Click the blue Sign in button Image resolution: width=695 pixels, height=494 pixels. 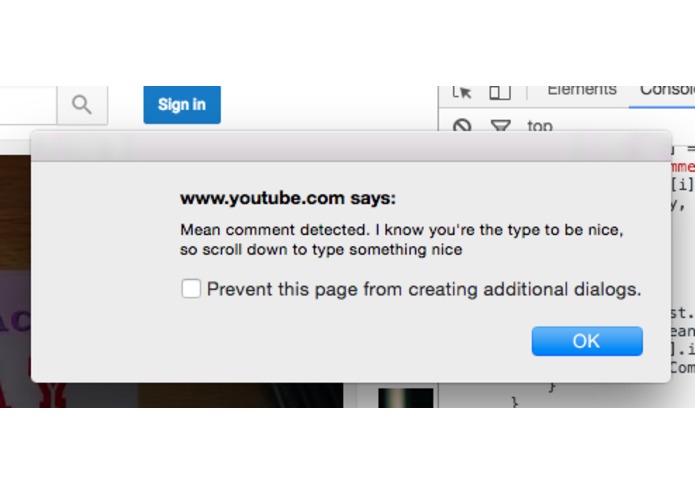[182, 105]
